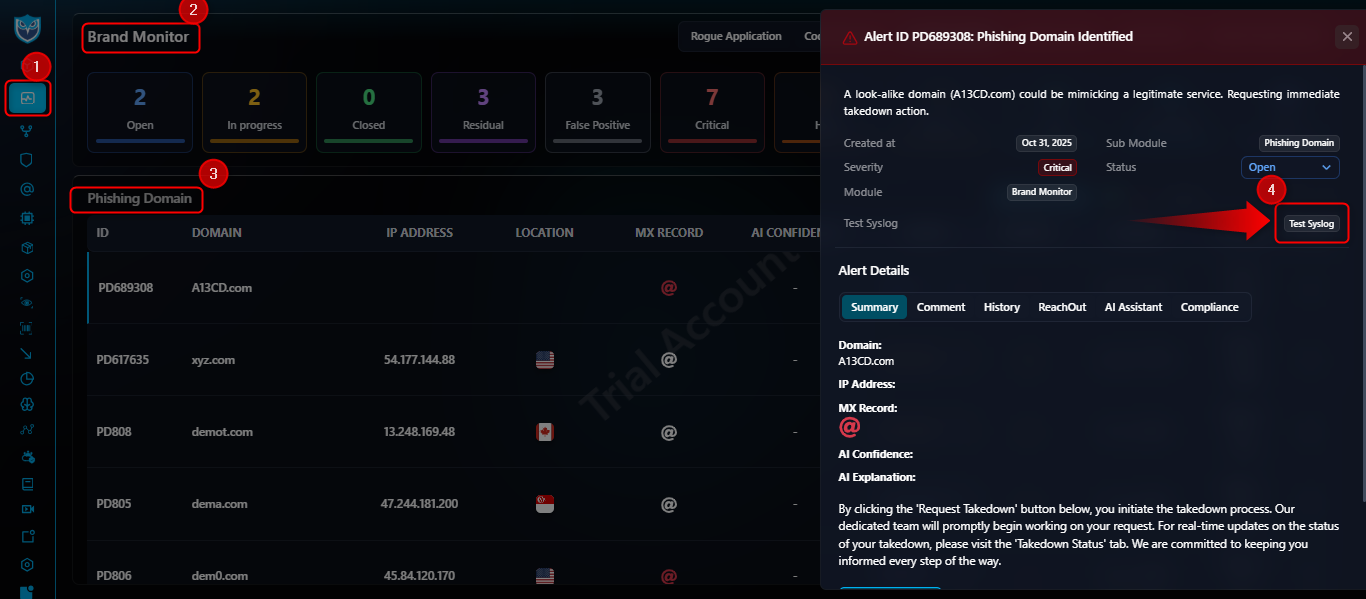The image size is (1366, 599).
Task: Click the barcode scan sidebar icon
Action: (27, 327)
